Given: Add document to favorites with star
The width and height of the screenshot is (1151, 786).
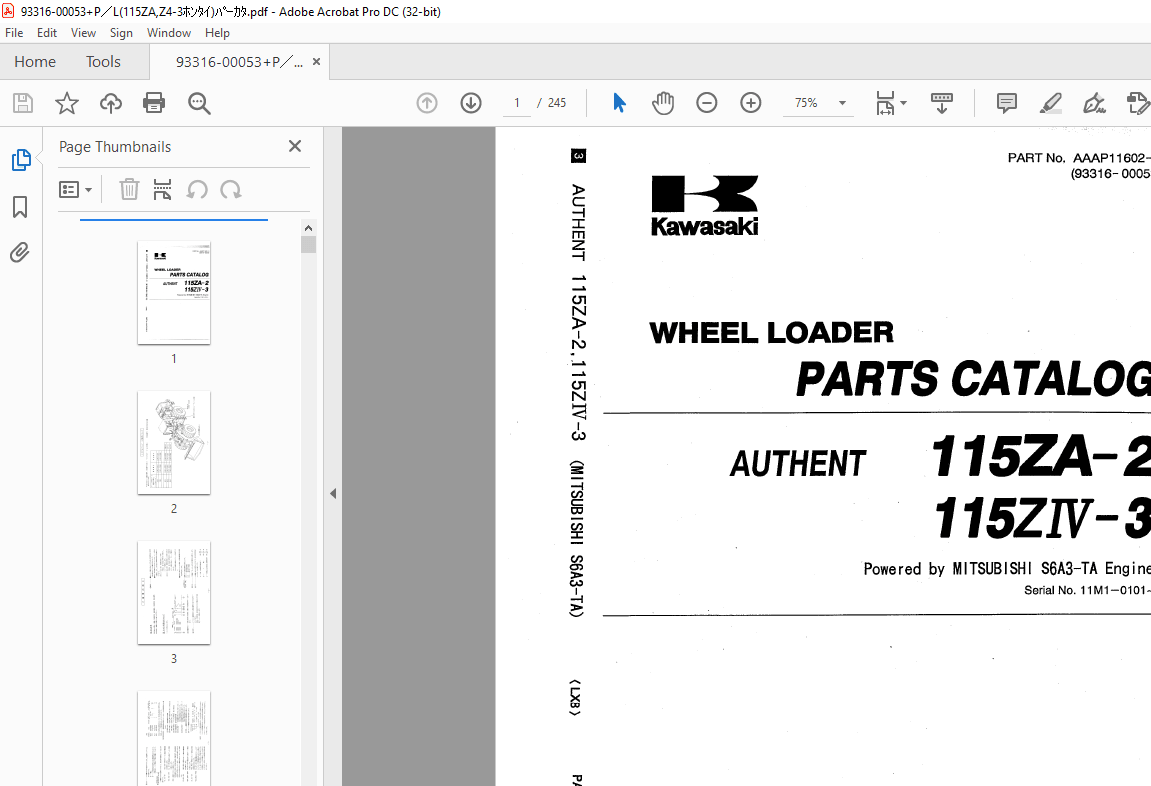Looking at the screenshot, I should point(66,102).
